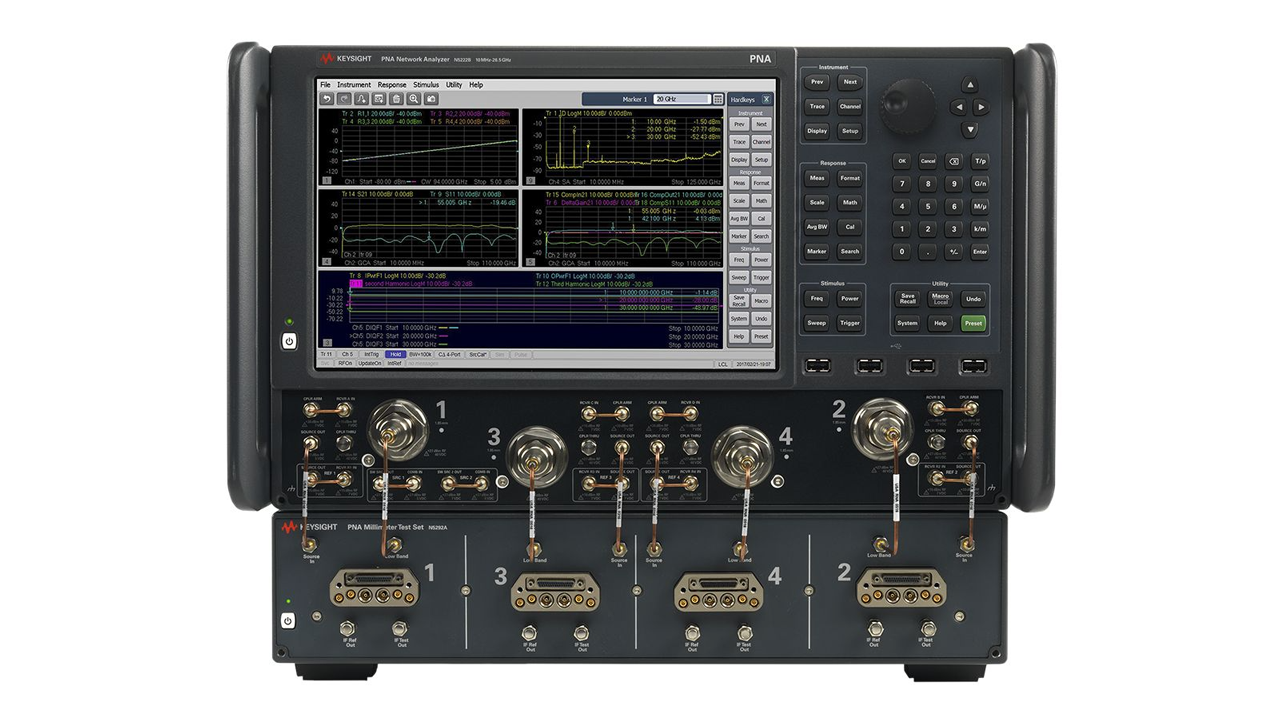The height and width of the screenshot is (720, 1280).
Task: Click the front-panel number 7 key
Action: 903,184
